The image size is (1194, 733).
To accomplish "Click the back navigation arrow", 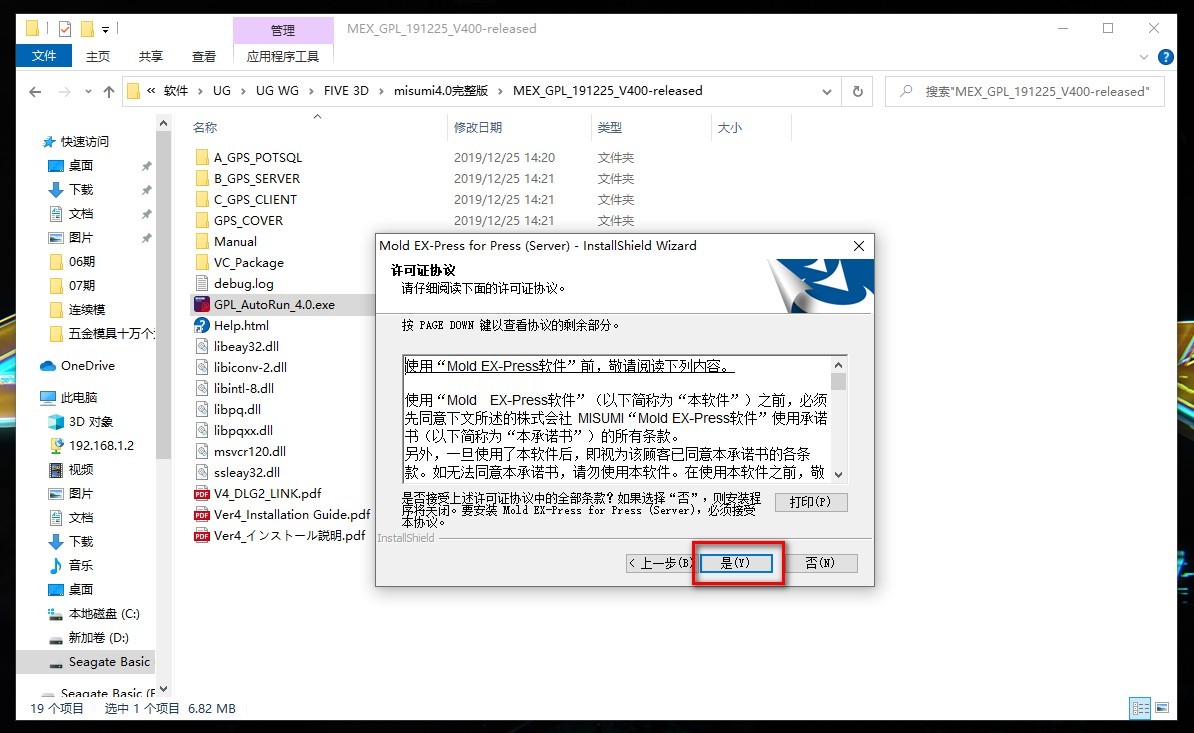I will (34, 91).
